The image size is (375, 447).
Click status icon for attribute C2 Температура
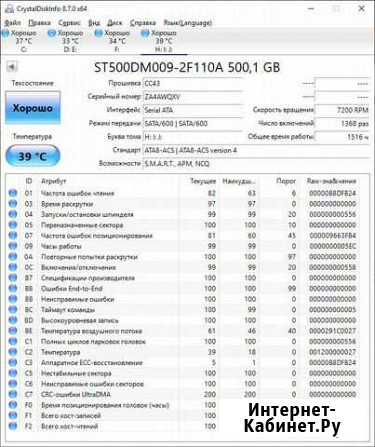coord(13,352)
